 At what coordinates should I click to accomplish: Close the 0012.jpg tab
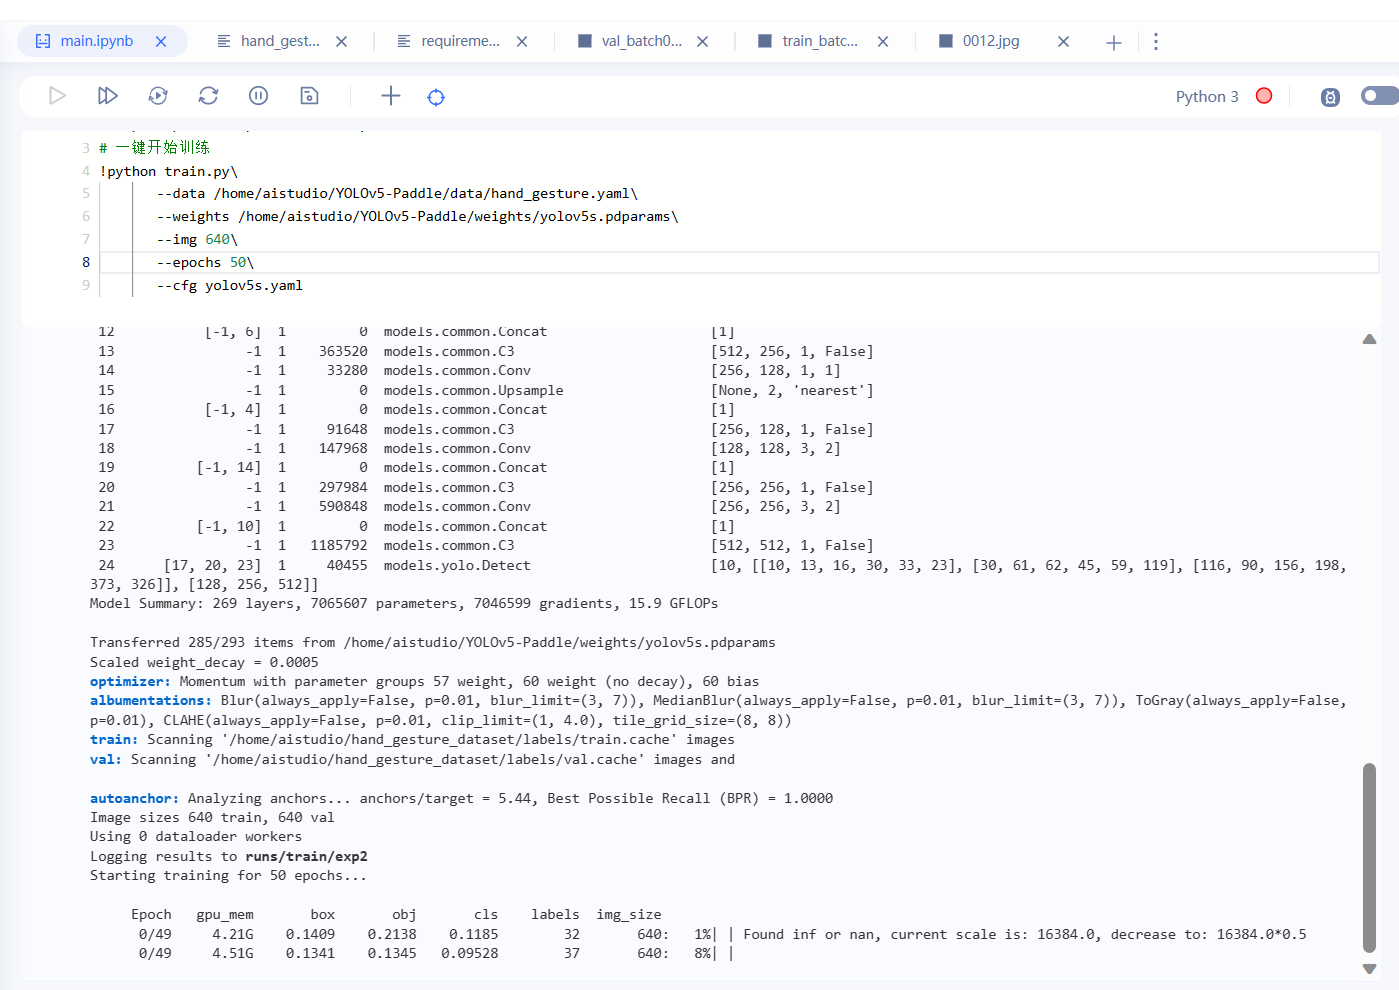pyautogui.click(x=1063, y=41)
